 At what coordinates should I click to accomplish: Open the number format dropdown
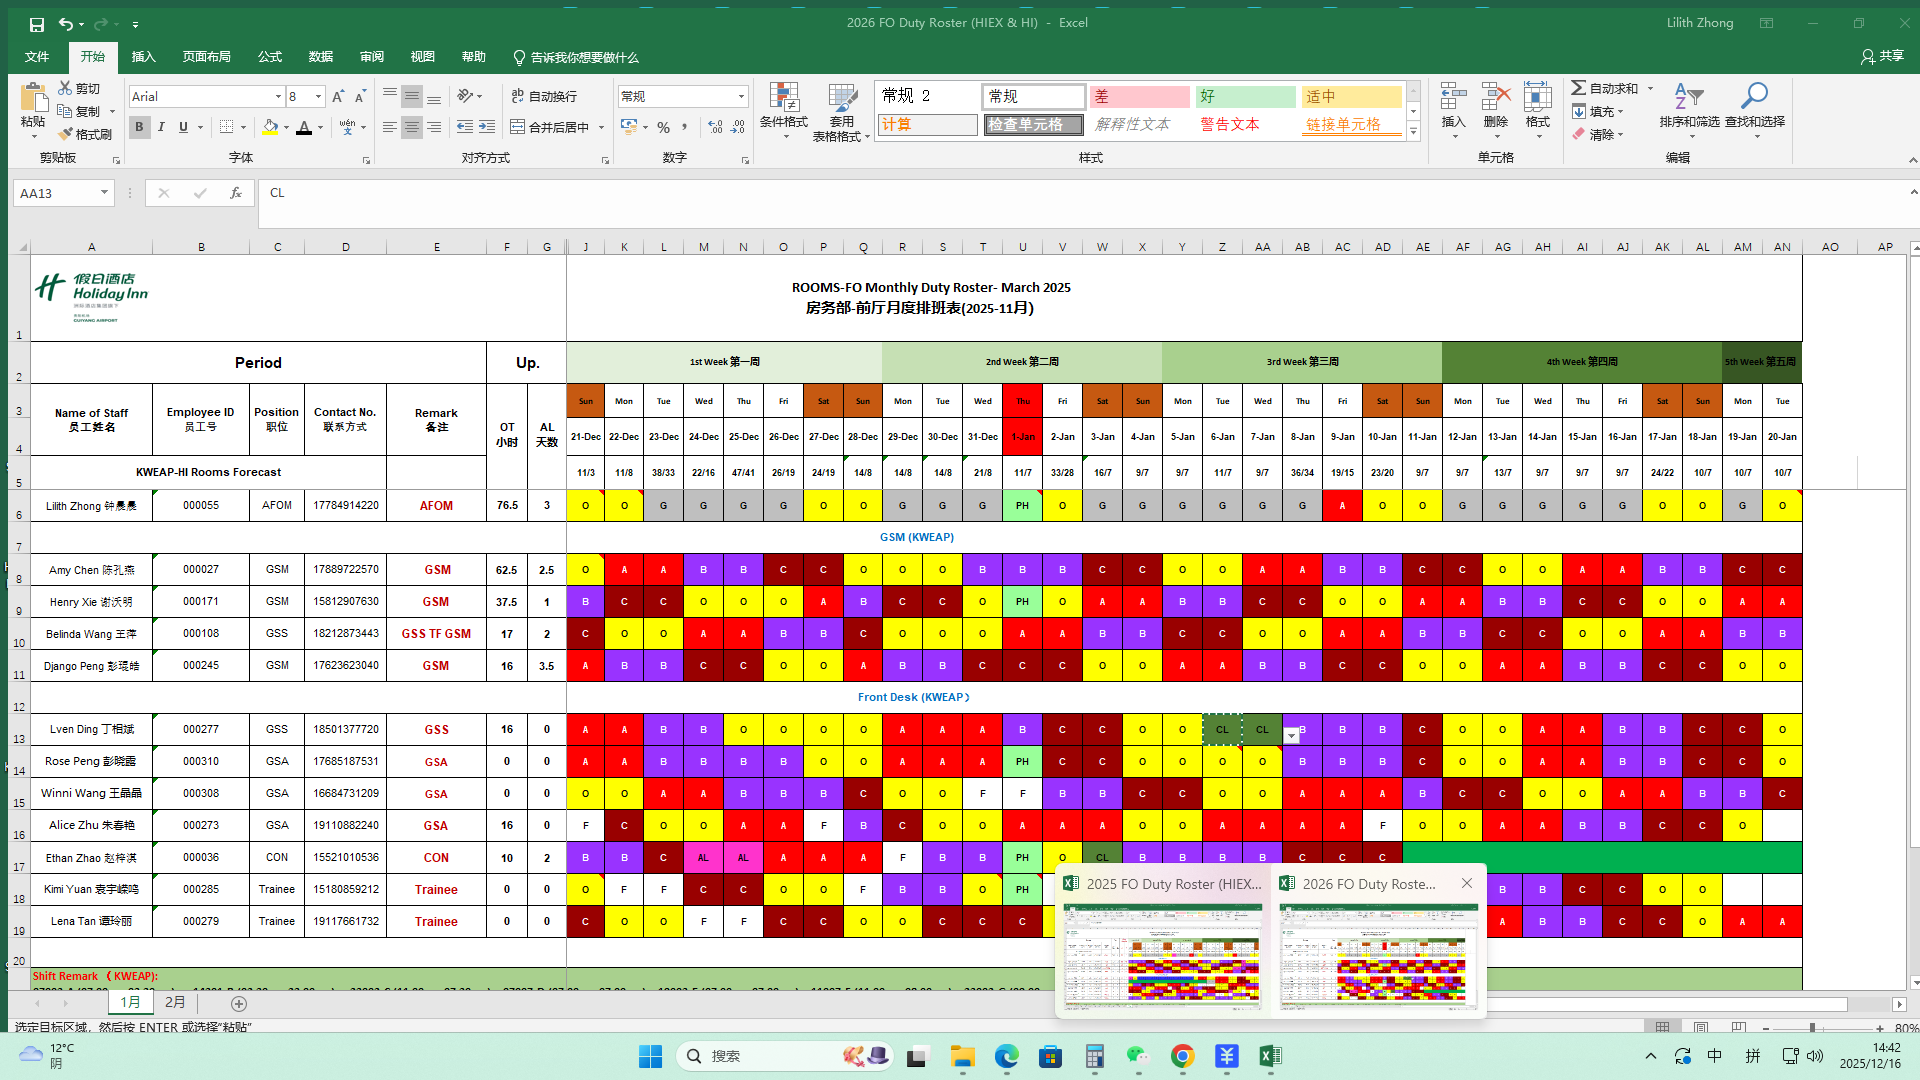[741, 97]
